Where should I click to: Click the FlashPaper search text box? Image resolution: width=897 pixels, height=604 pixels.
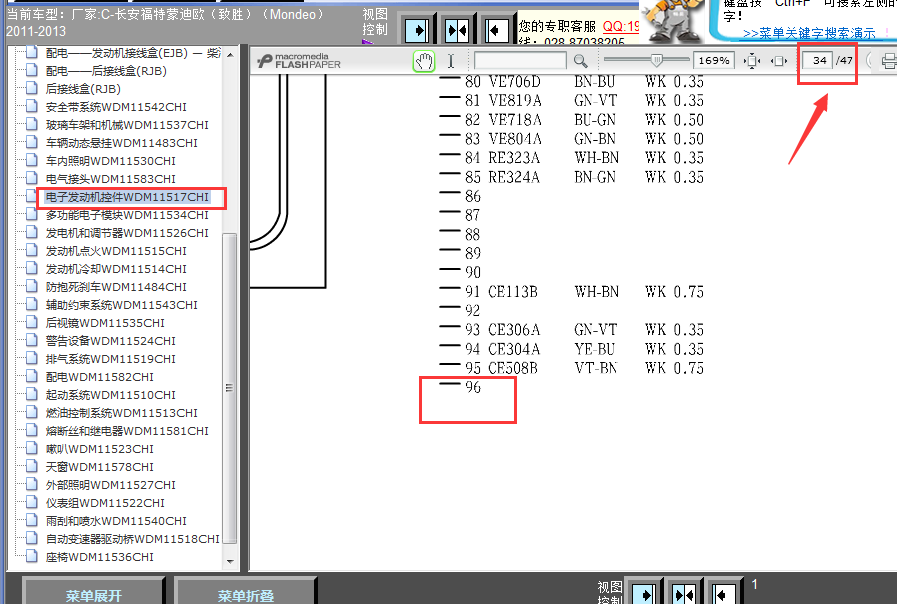coord(519,61)
